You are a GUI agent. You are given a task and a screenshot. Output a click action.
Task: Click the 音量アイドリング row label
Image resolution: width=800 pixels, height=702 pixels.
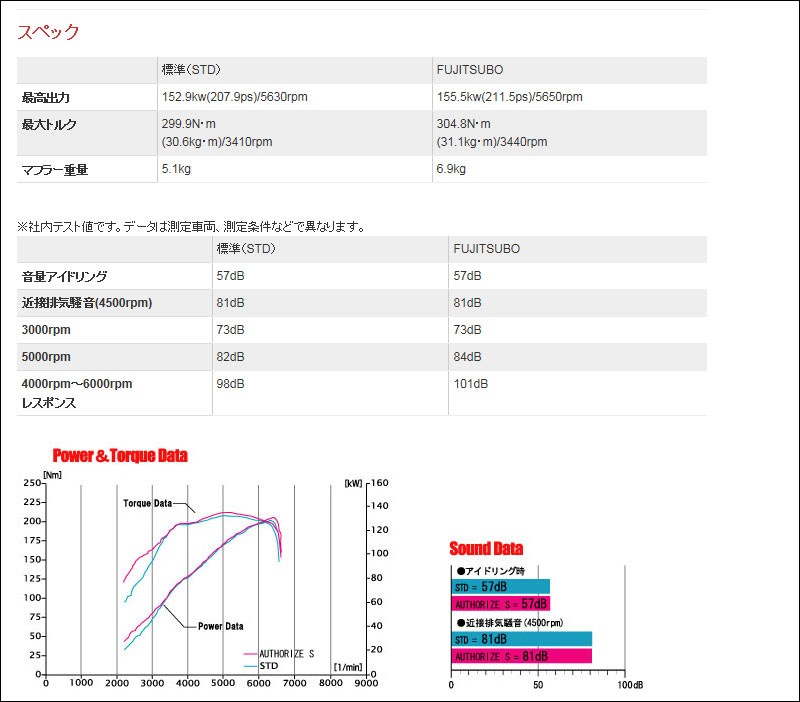[64, 277]
